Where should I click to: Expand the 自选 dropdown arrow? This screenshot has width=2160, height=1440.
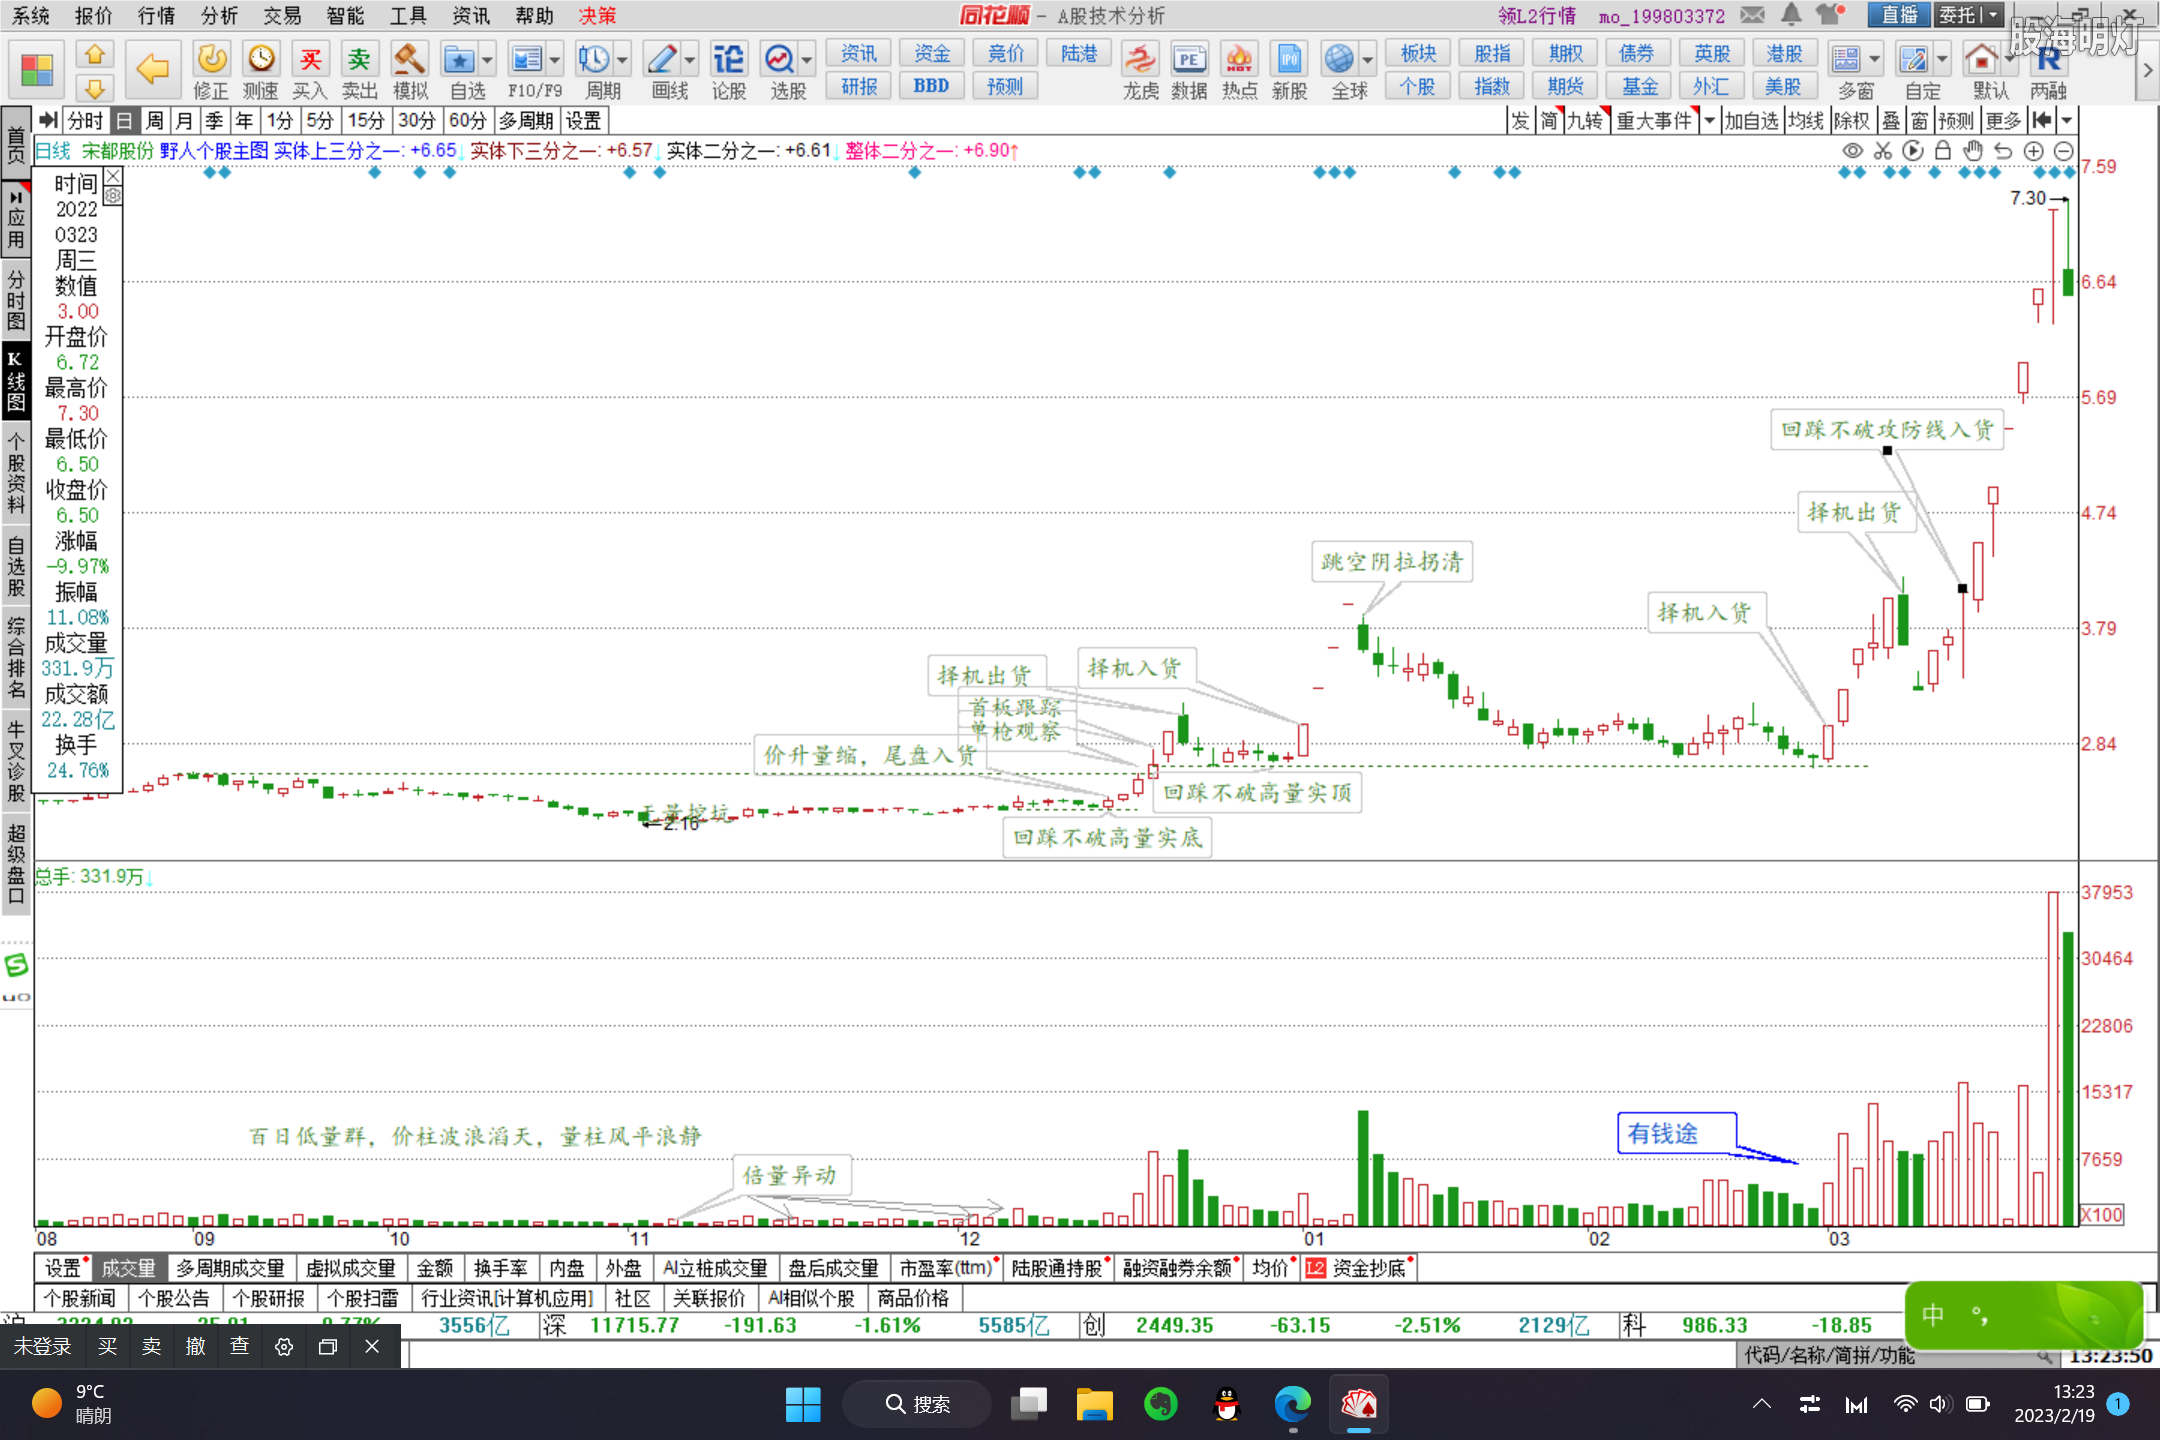(x=488, y=60)
